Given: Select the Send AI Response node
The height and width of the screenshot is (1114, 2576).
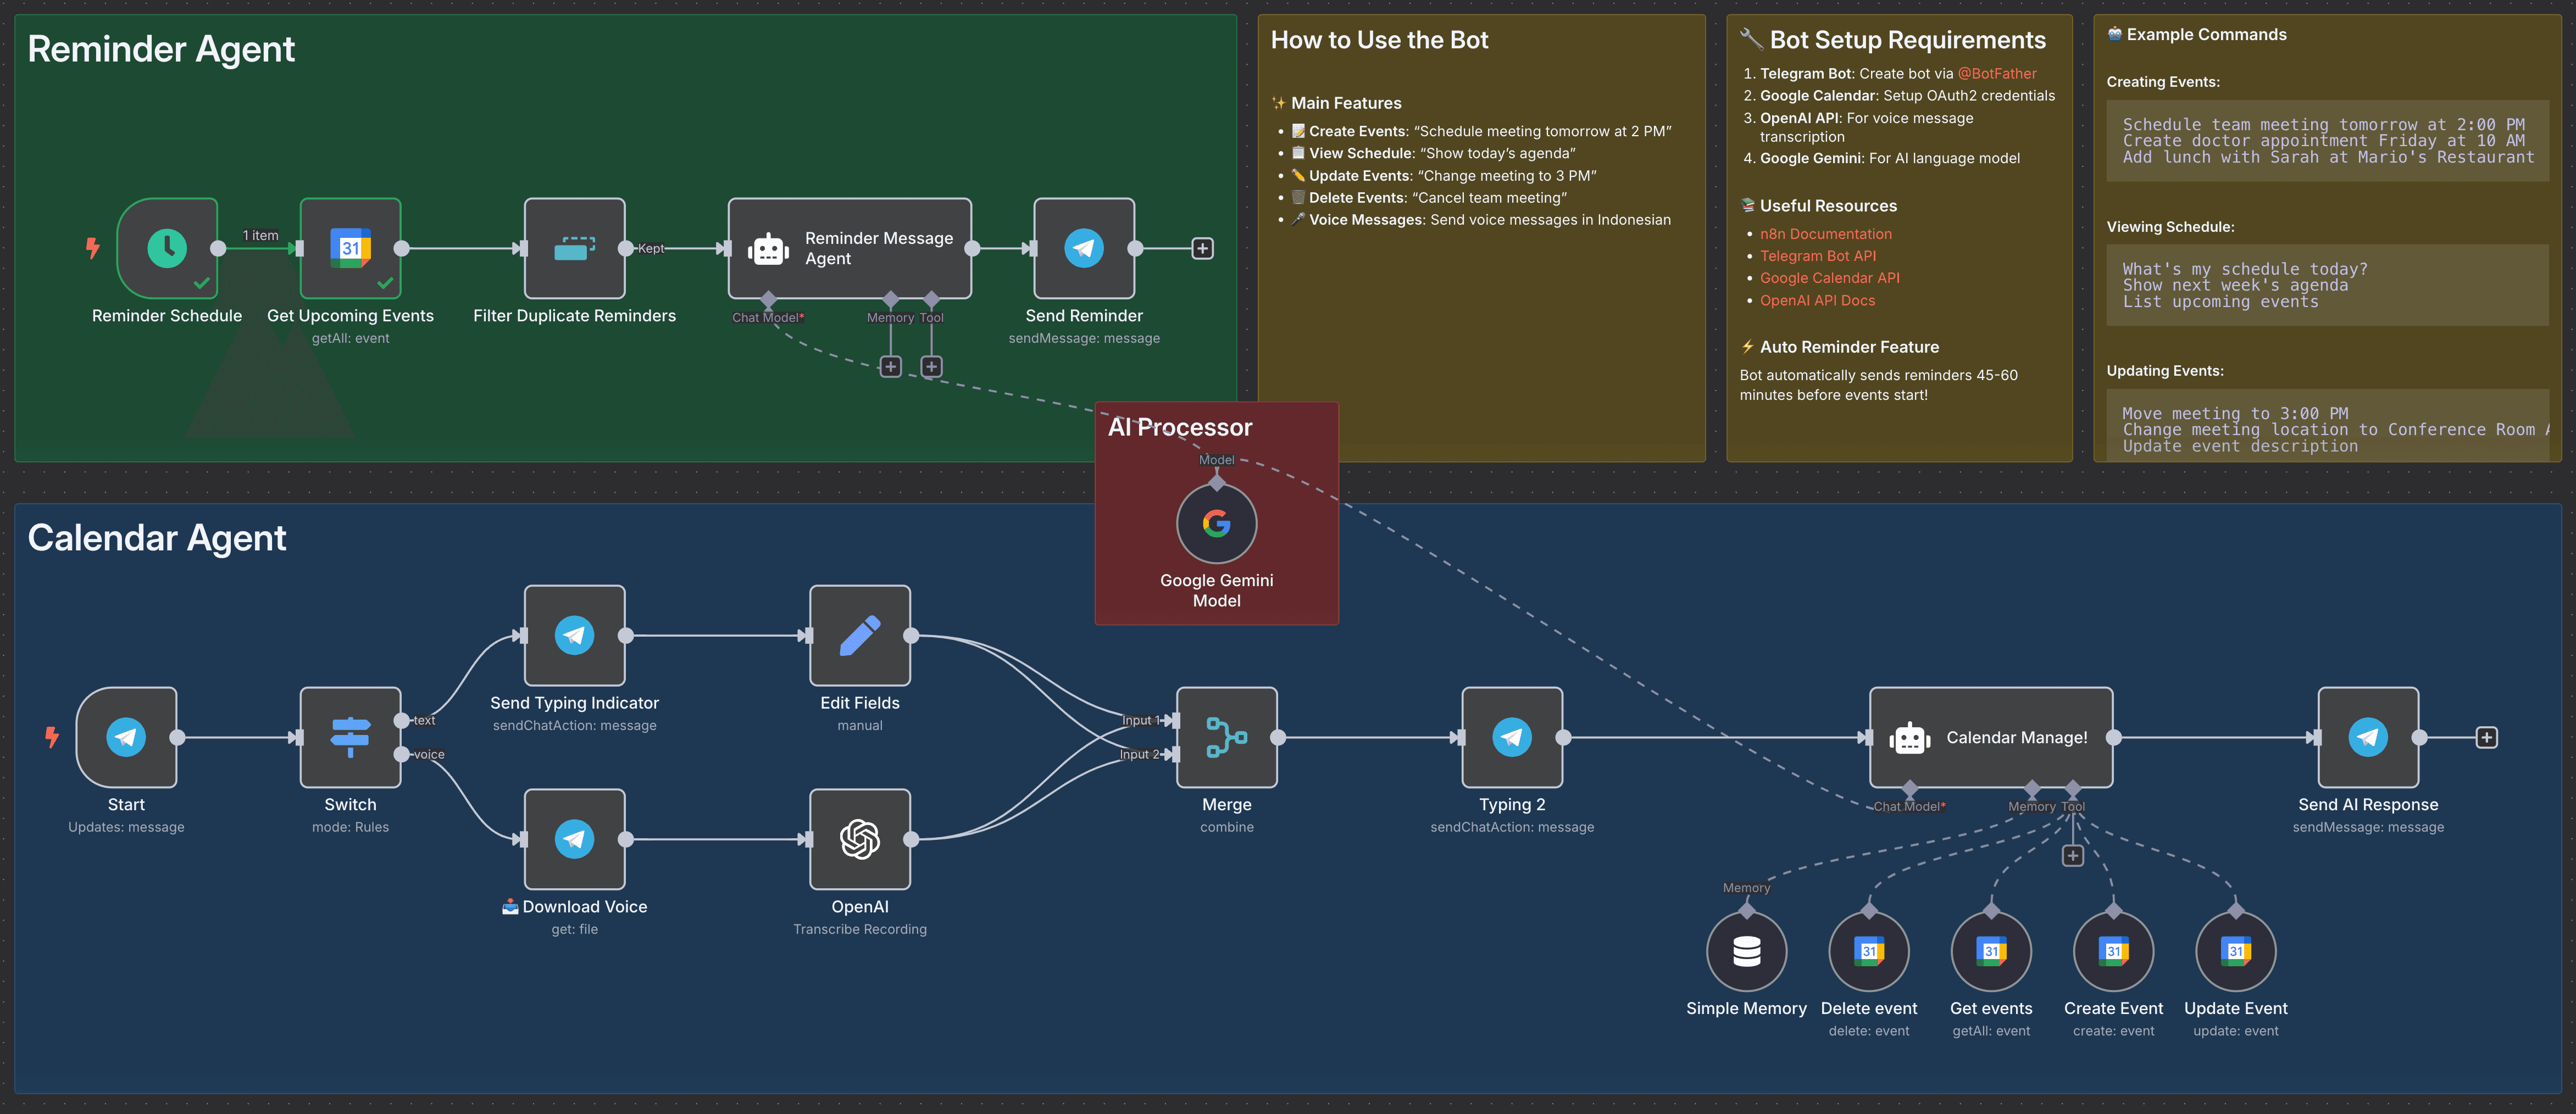Looking at the screenshot, I should coord(2368,737).
